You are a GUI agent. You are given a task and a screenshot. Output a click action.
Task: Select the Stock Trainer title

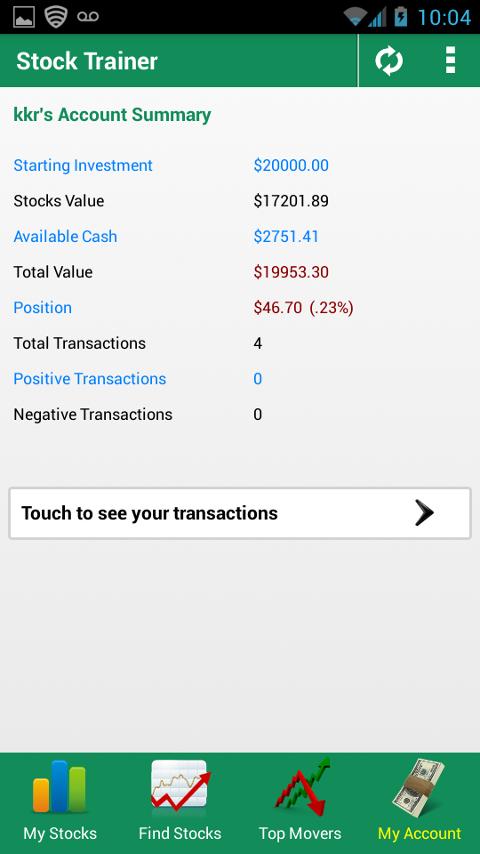(x=87, y=61)
